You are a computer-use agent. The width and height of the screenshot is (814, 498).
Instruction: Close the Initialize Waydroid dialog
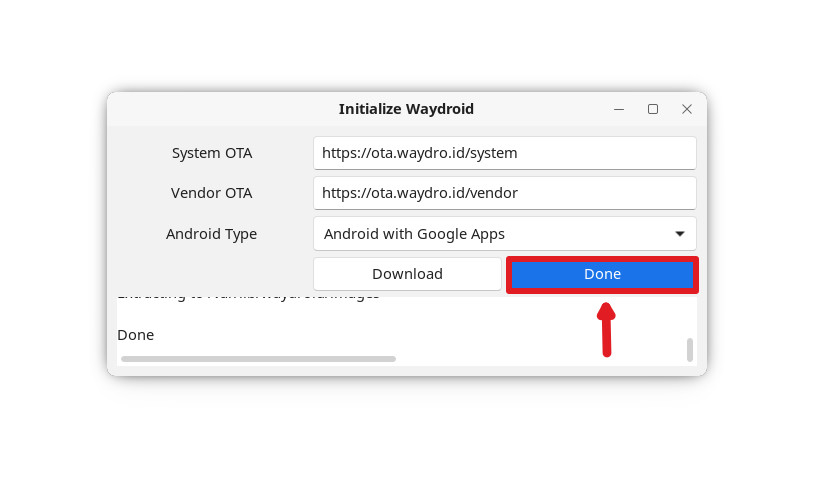click(x=687, y=109)
